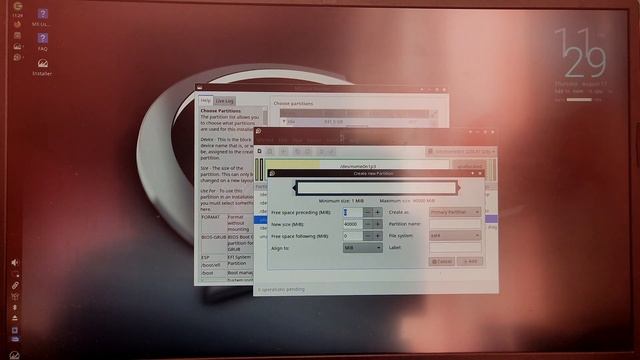Open the Create as Primary Partition dropdown
Image resolution: width=640 pixels, height=360 pixels.
coord(455,212)
